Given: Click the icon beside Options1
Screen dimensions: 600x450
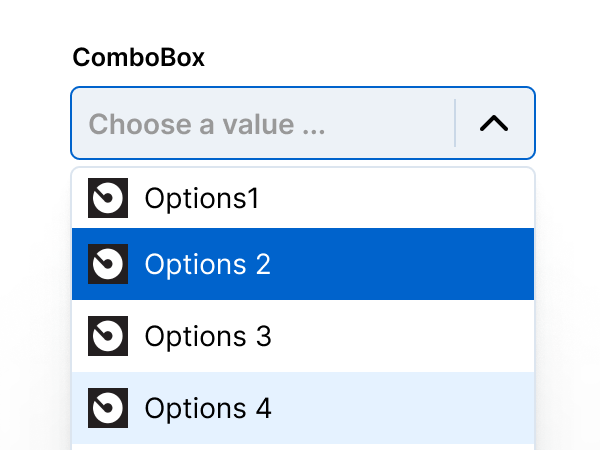Looking at the screenshot, I should (x=107, y=198).
